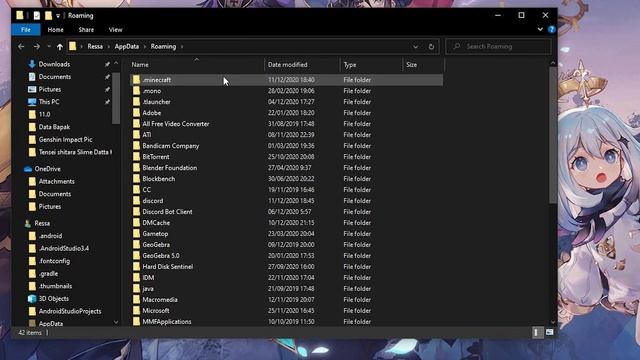Open the File ribbon tab

point(26,30)
